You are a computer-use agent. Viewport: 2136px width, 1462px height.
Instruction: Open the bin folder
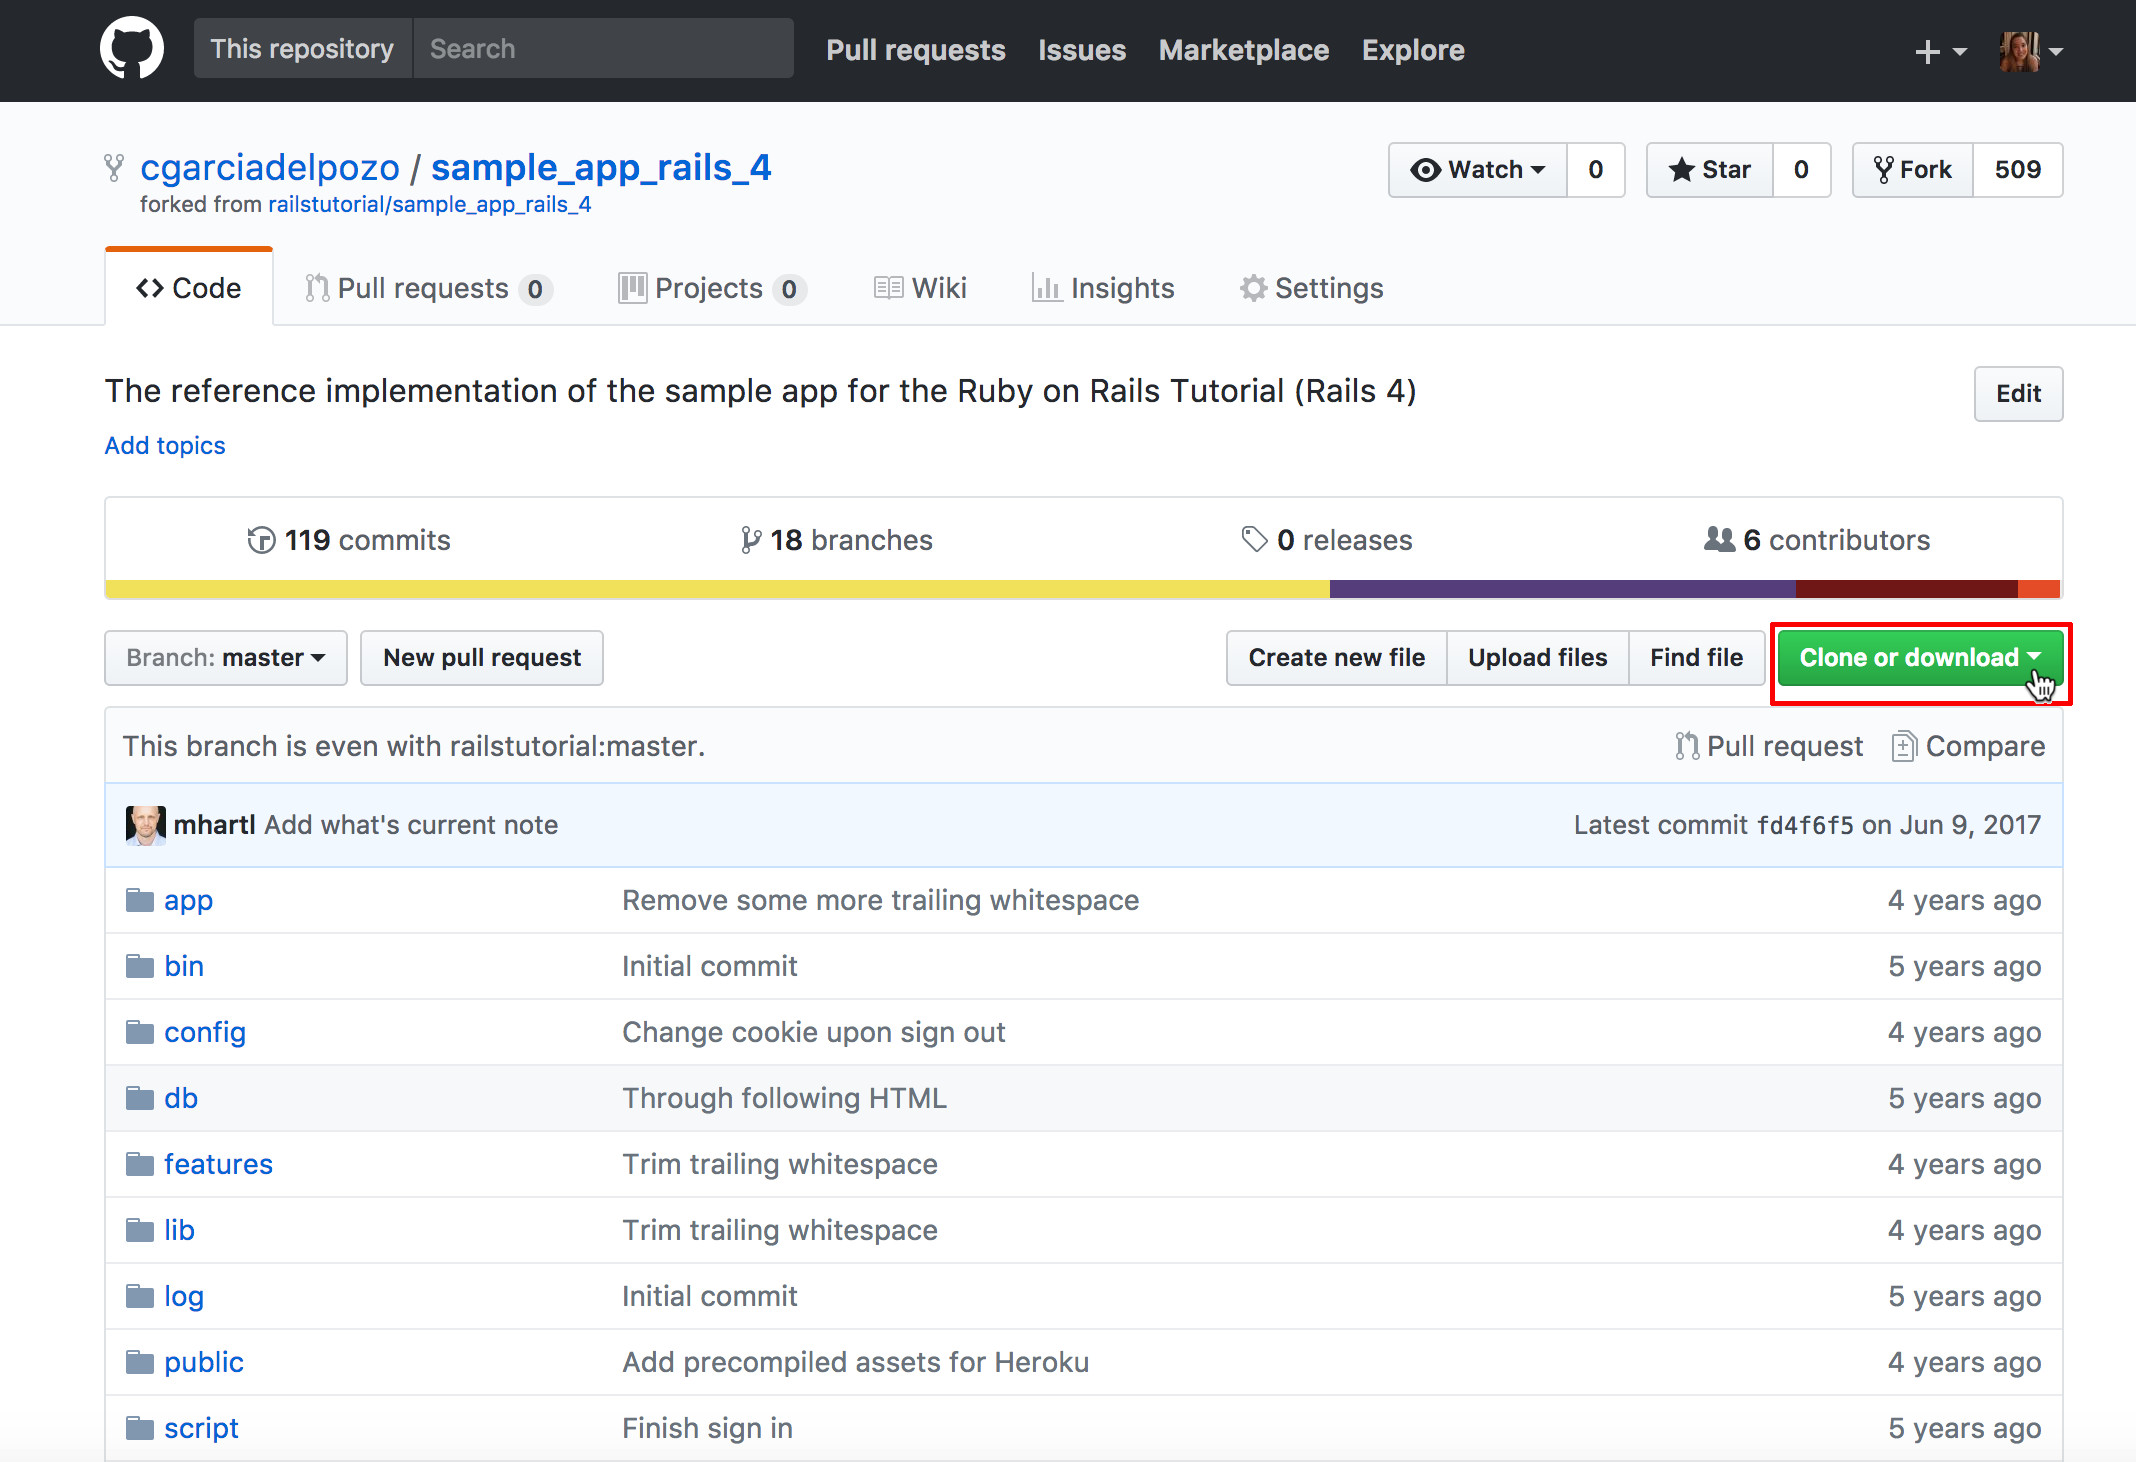coord(184,966)
